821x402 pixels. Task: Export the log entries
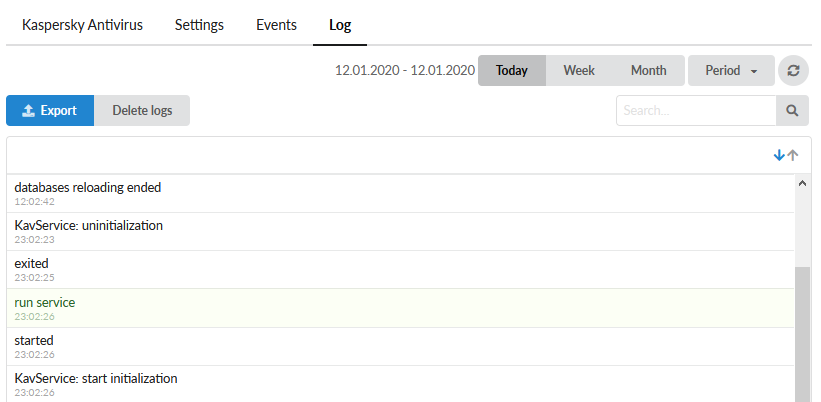click(x=50, y=111)
